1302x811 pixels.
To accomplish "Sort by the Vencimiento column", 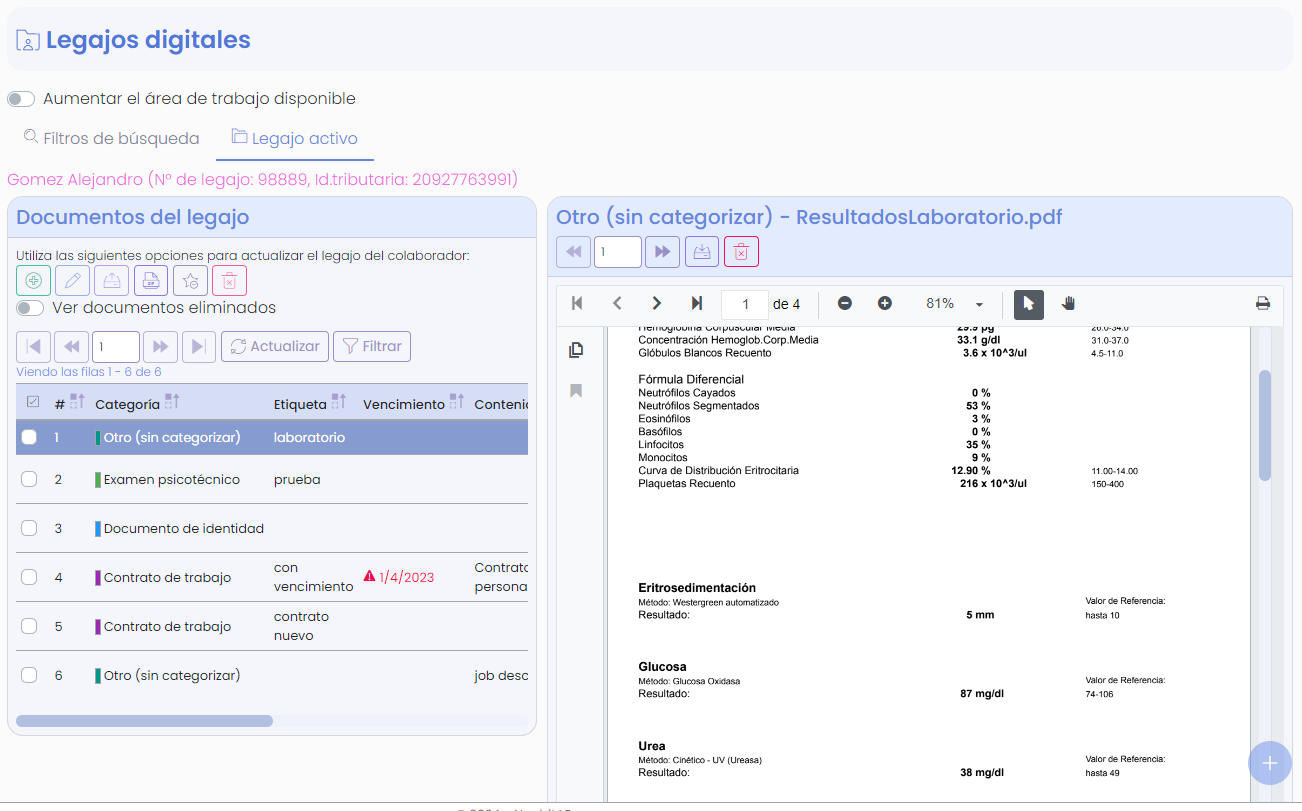I will coord(456,403).
